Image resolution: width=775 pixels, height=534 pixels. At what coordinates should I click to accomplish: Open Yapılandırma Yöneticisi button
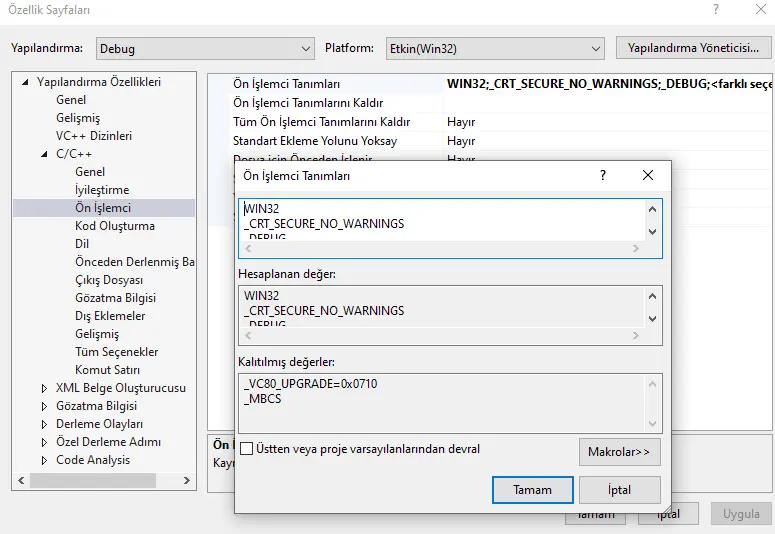(694, 48)
